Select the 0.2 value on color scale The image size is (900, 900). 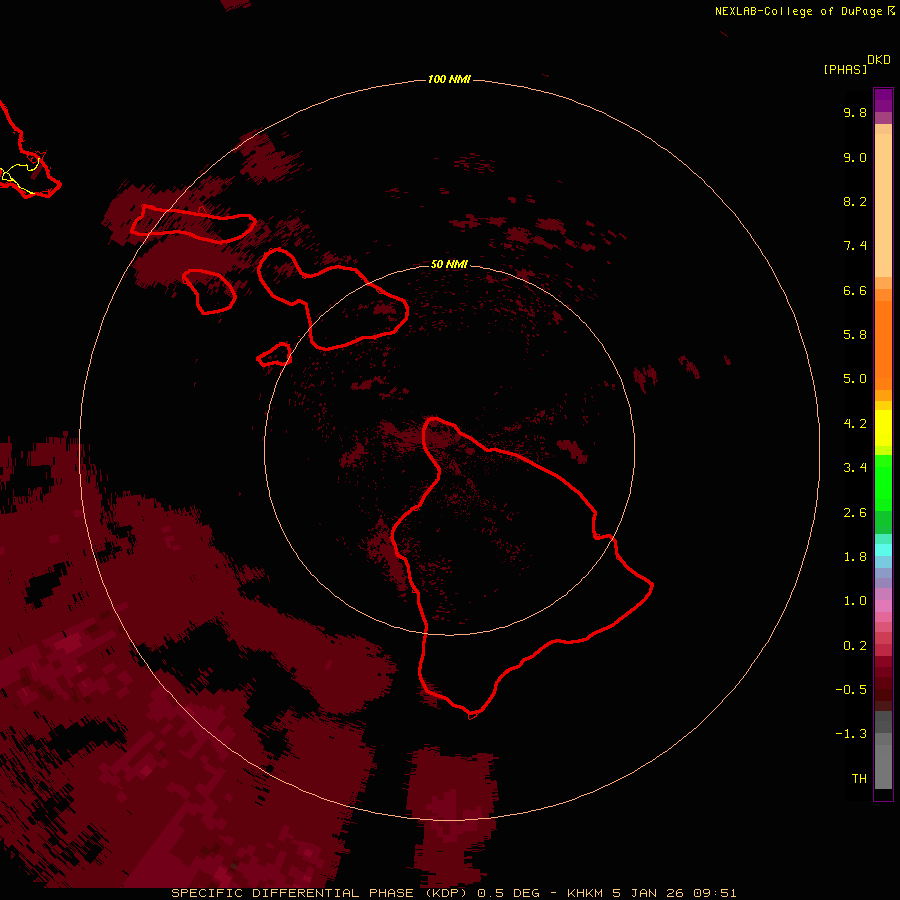pos(855,646)
